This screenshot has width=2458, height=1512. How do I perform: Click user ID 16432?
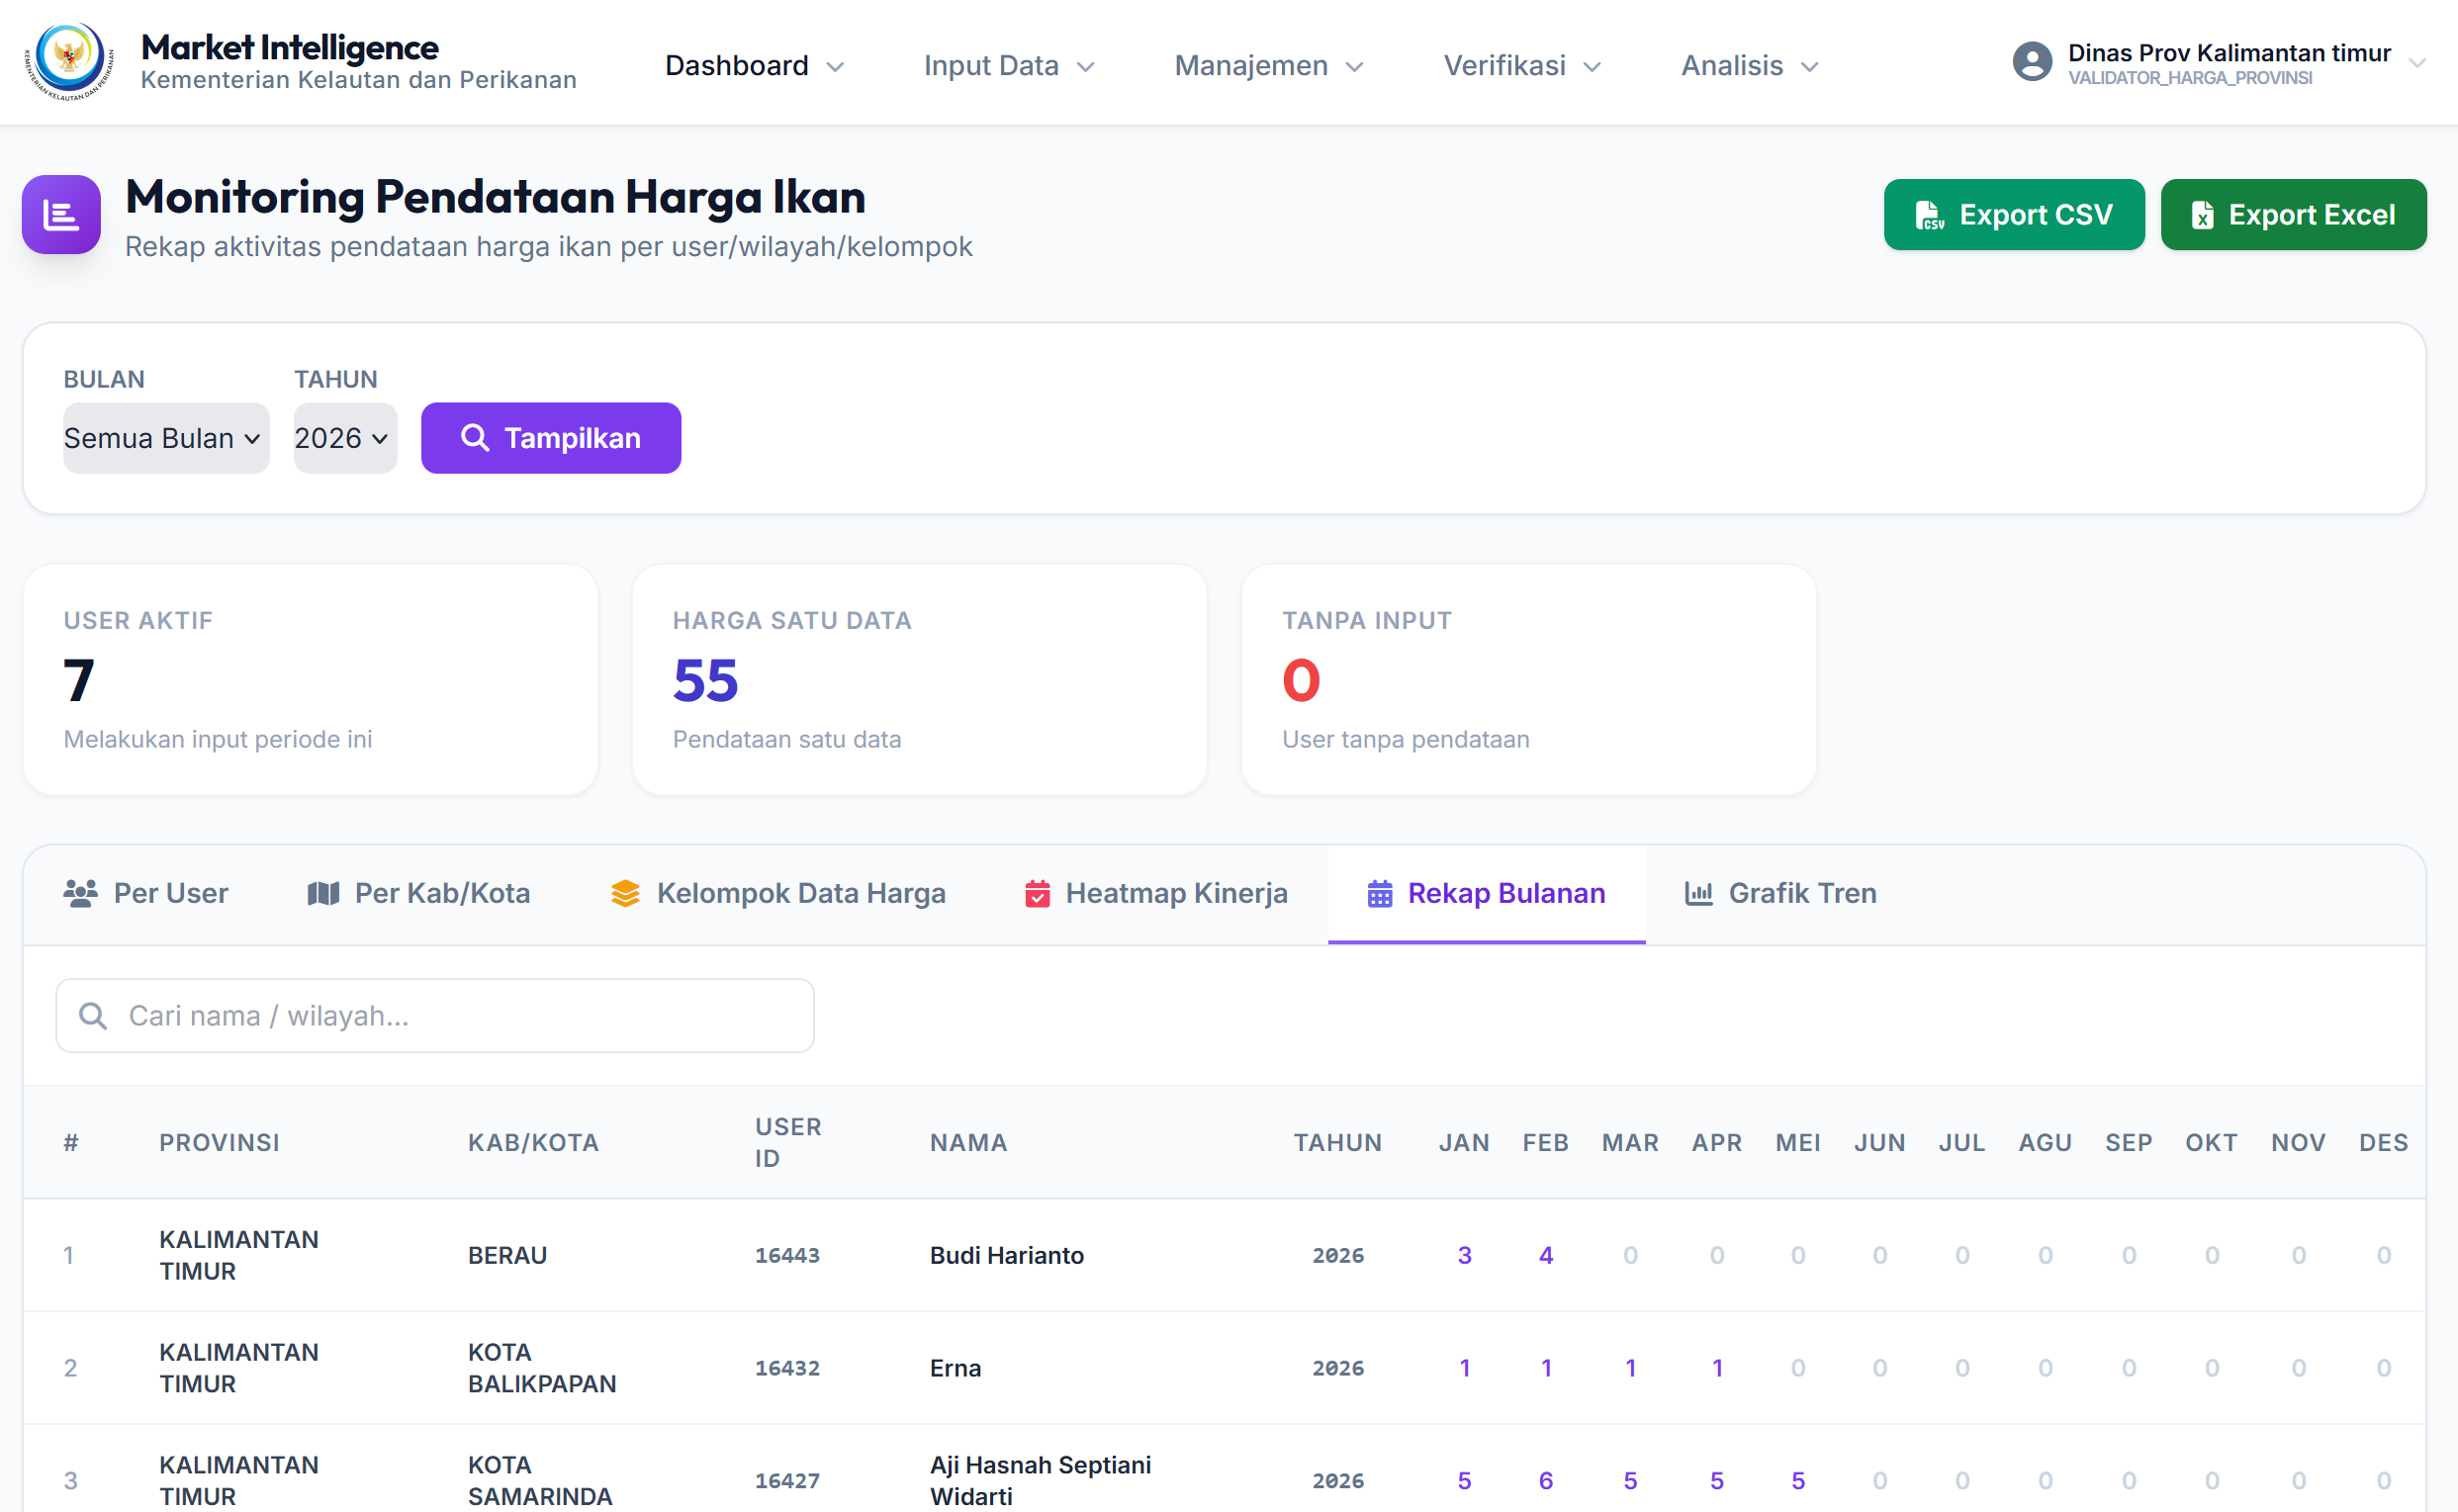coord(787,1368)
